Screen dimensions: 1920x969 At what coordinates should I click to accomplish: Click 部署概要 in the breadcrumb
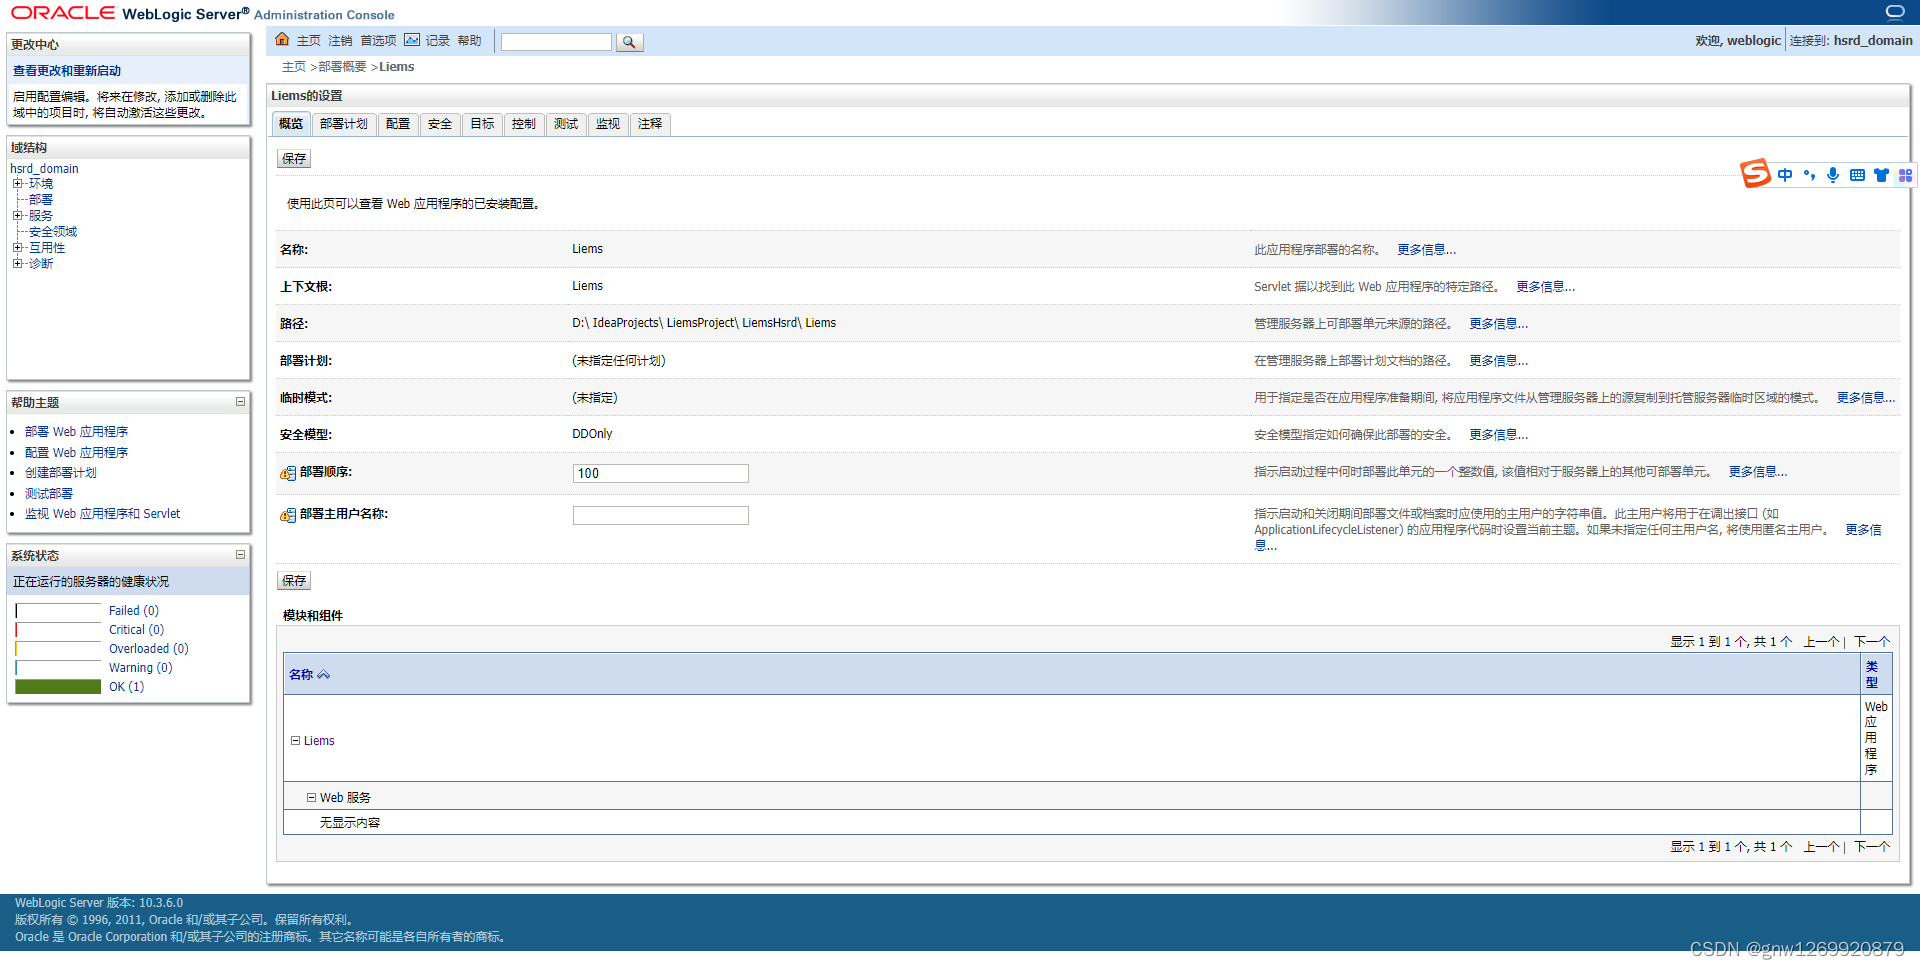(342, 67)
